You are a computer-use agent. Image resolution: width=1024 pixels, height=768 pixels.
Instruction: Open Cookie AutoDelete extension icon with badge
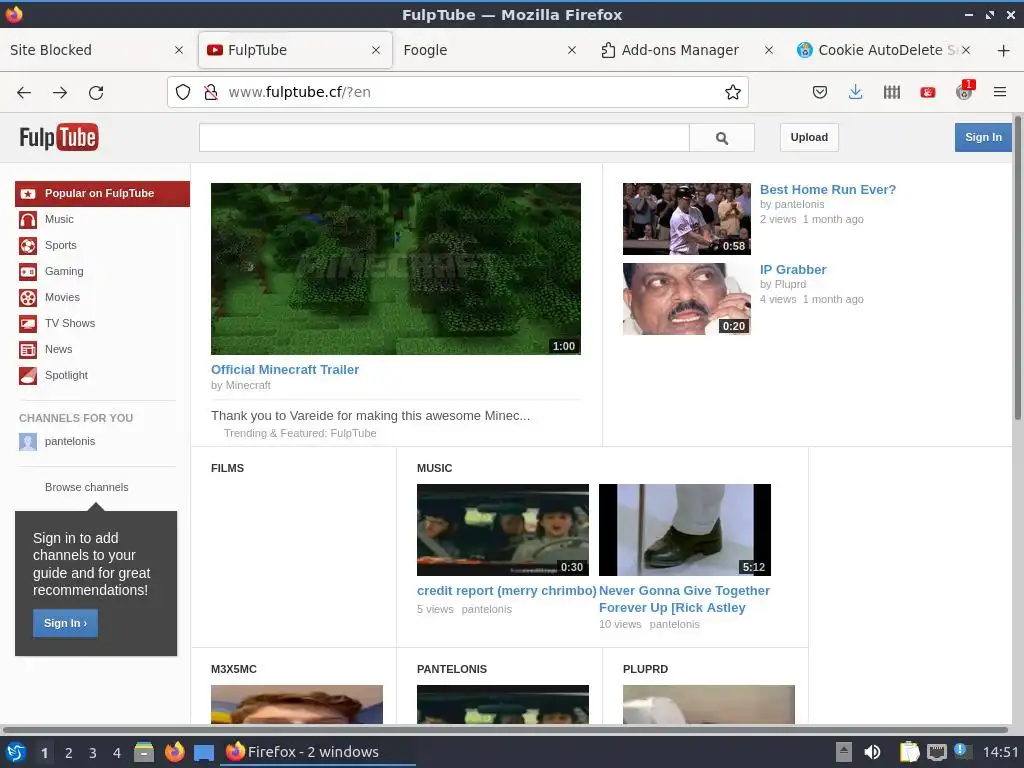point(965,91)
